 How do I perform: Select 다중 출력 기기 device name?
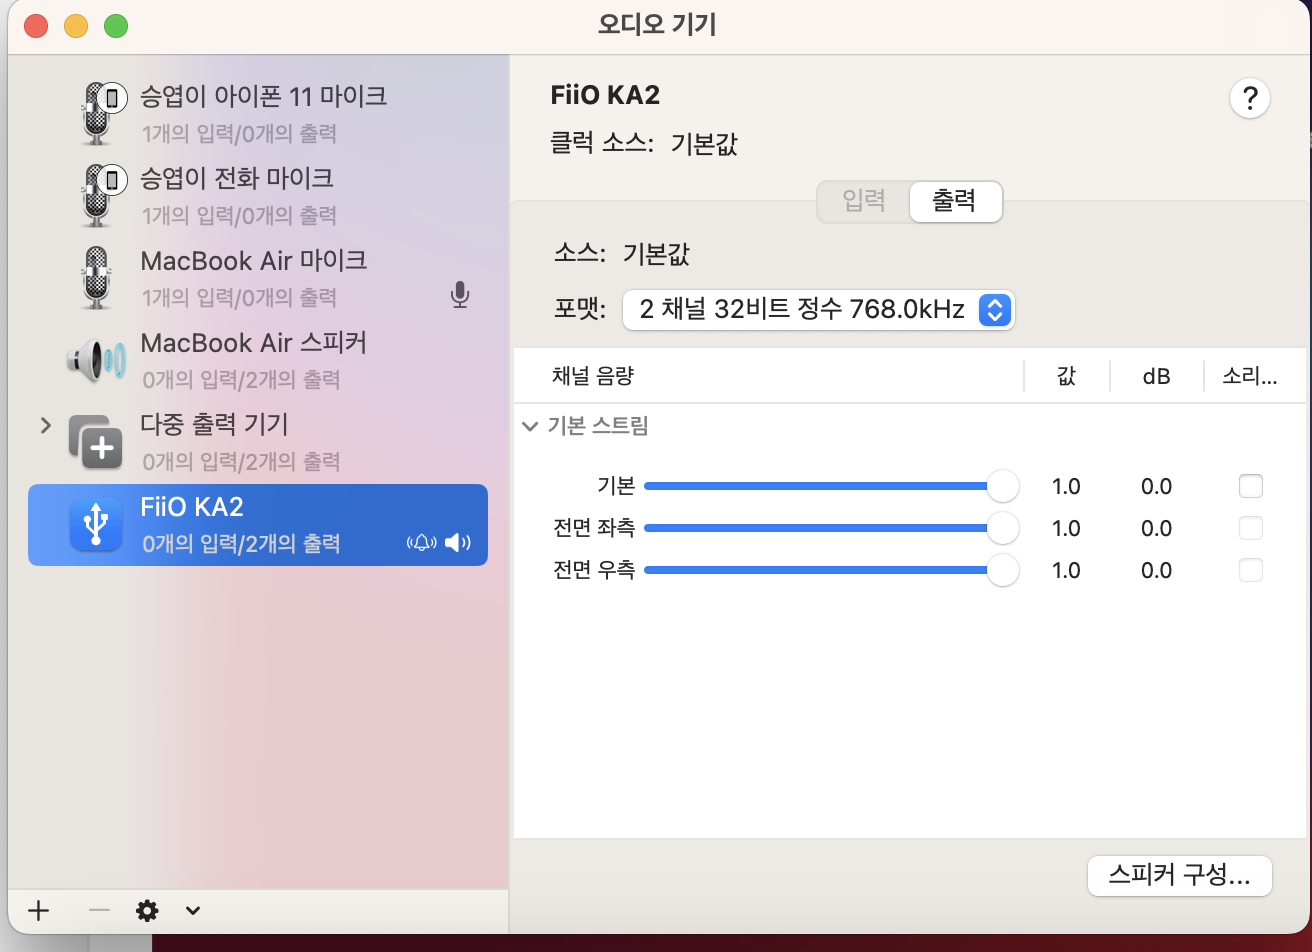[x=214, y=425]
